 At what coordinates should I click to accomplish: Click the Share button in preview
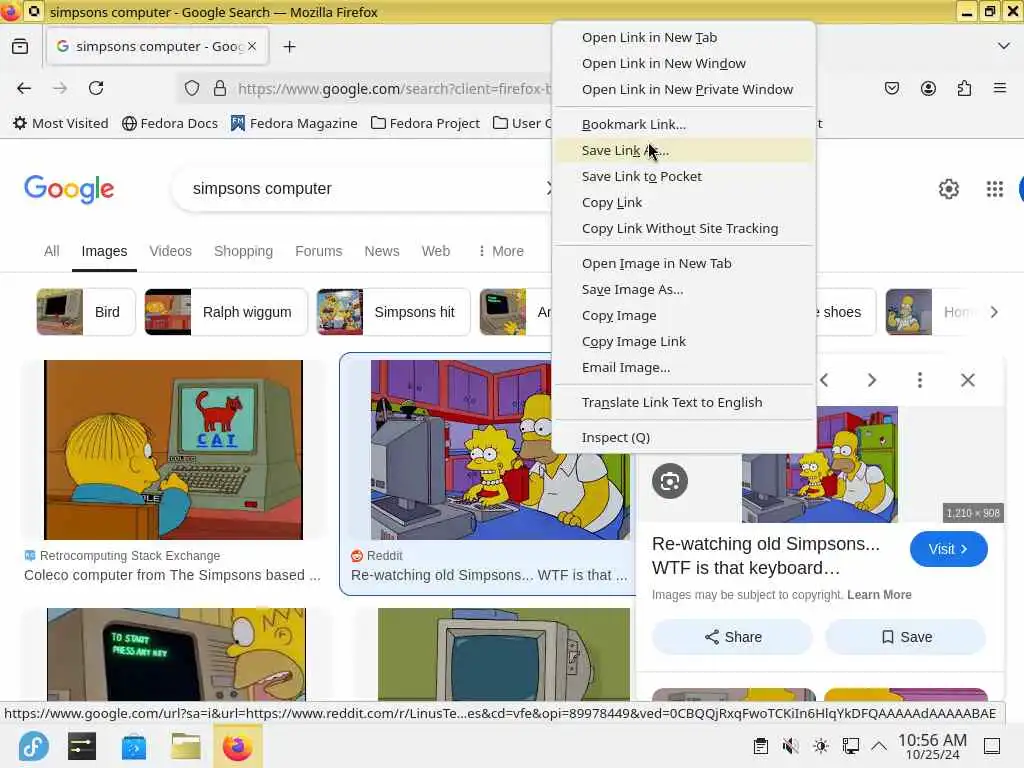click(733, 637)
